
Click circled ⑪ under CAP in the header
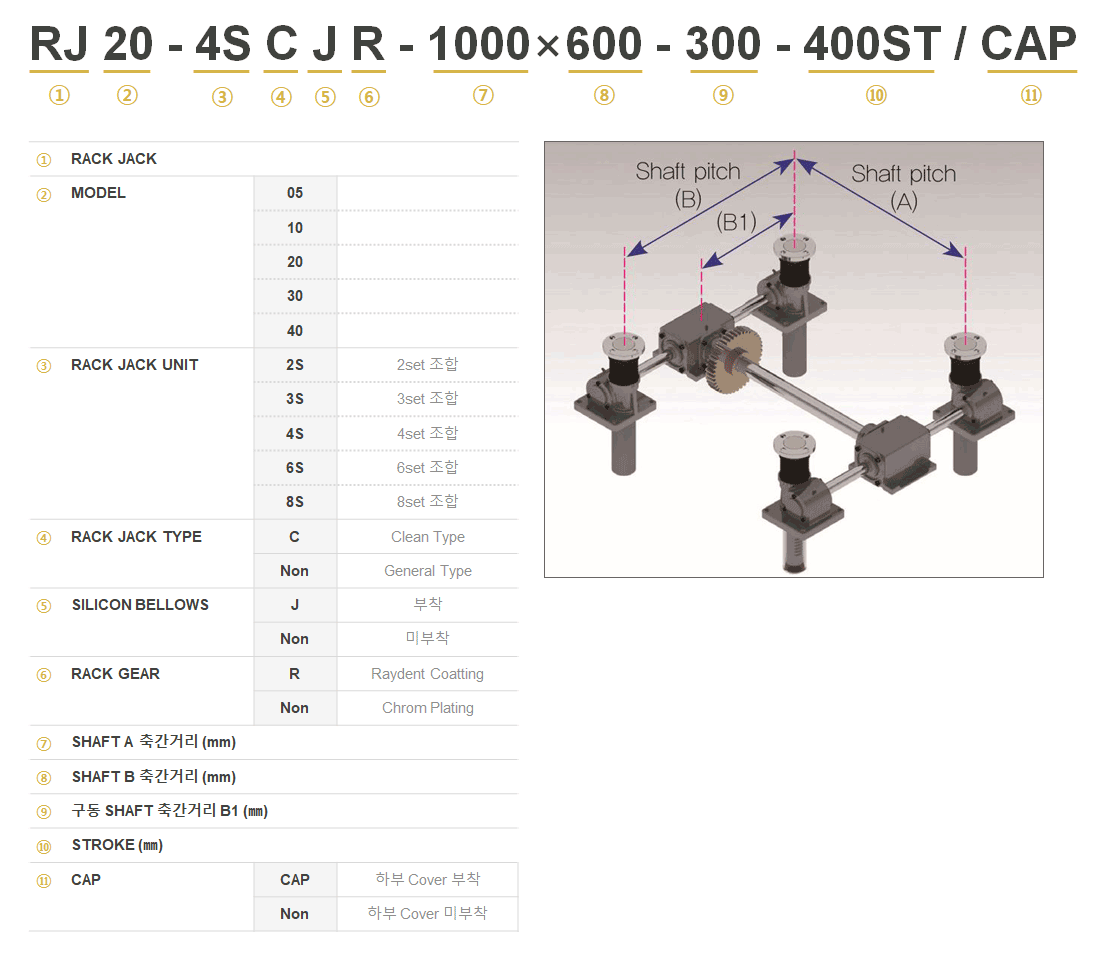[1031, 96]
